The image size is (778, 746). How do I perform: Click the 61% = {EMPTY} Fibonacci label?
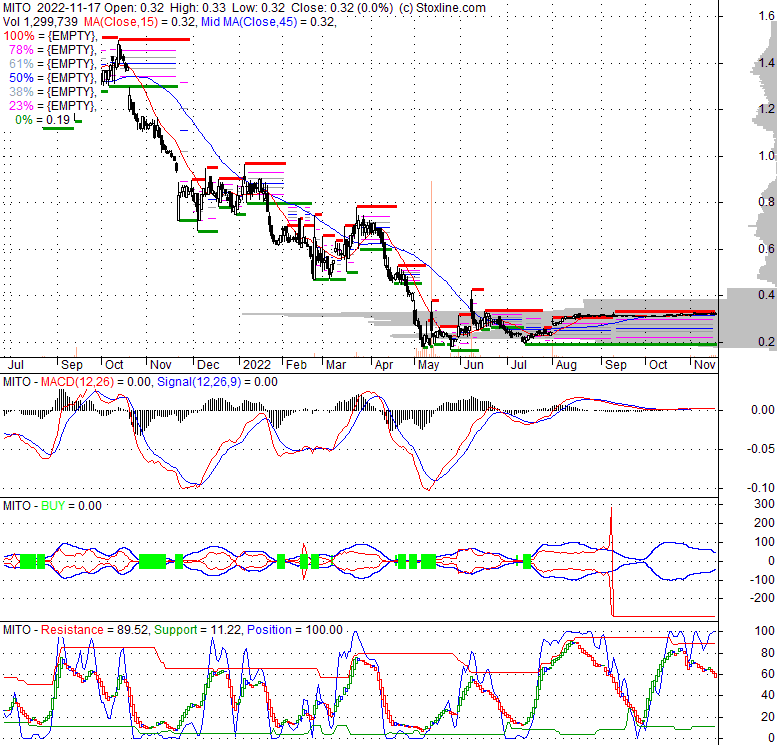[x=52, y=63]
